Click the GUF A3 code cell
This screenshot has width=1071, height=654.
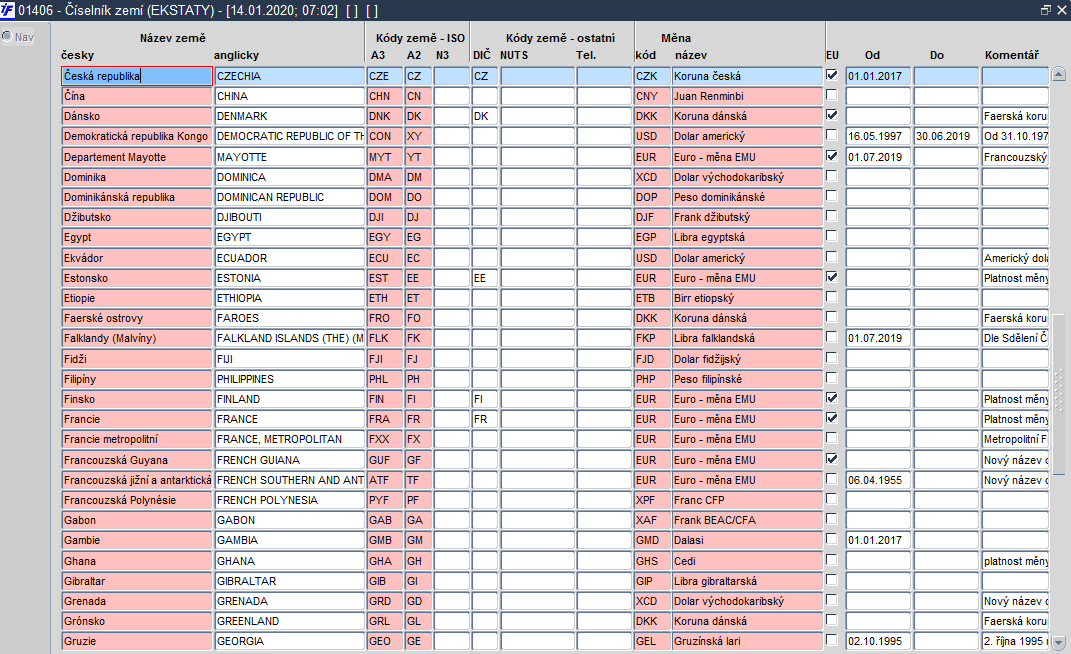click(x=385, y=460)
